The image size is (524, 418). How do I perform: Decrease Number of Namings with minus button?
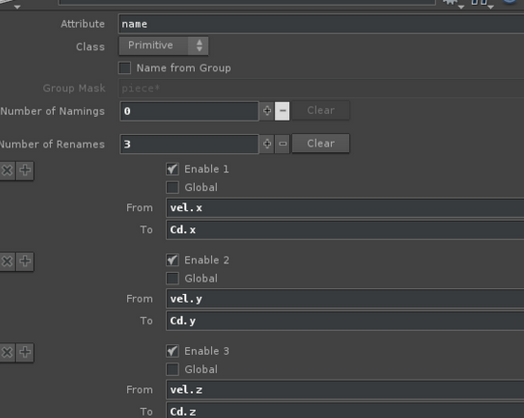282,111
